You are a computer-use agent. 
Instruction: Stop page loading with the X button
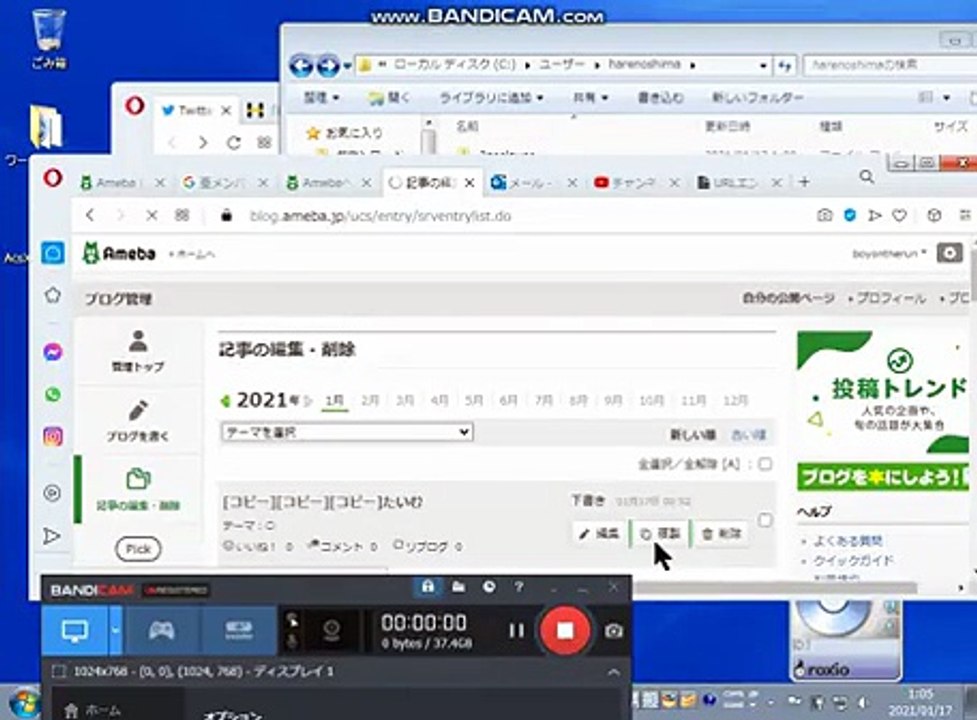pyautogui.click(x=151, y=216)
